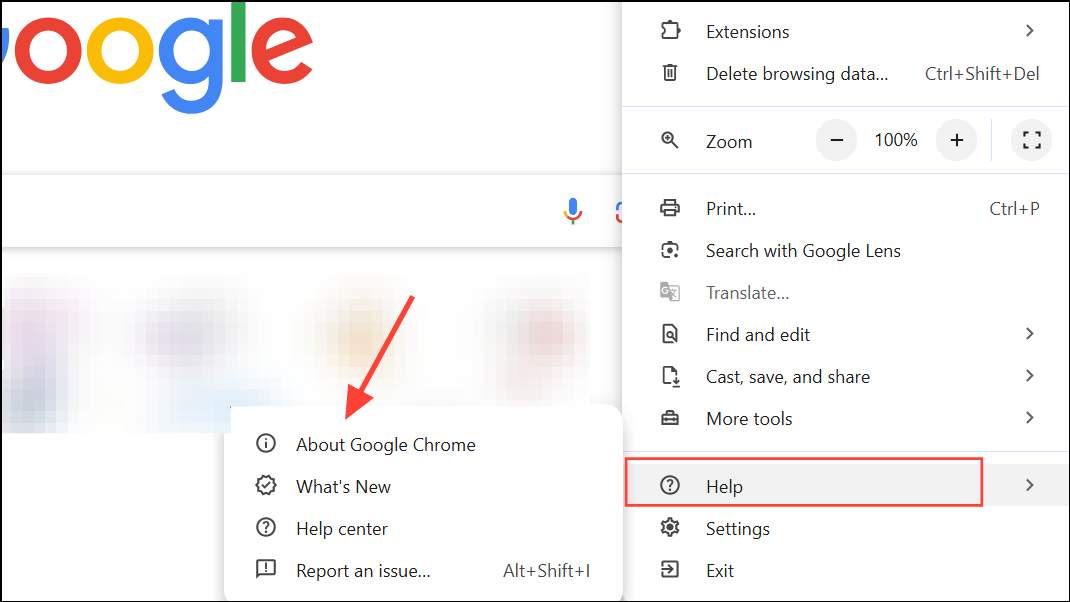
Task: Click the Alt+Shift+I shortcut text
Action: [546, 571]
